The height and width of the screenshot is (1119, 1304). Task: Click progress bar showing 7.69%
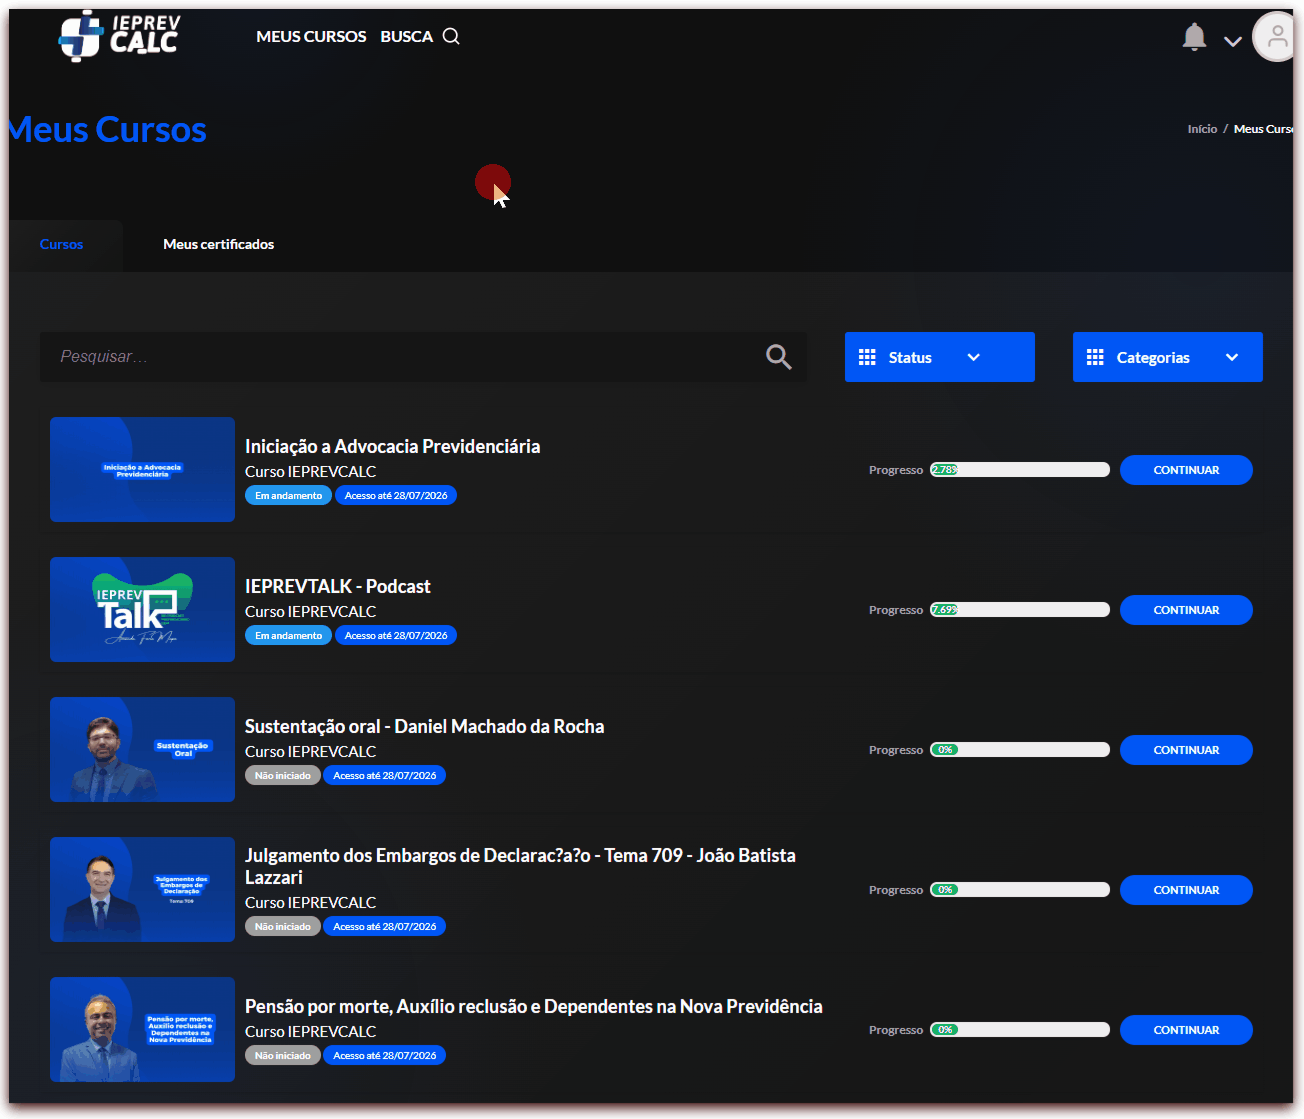click(x=1020, y=610)
